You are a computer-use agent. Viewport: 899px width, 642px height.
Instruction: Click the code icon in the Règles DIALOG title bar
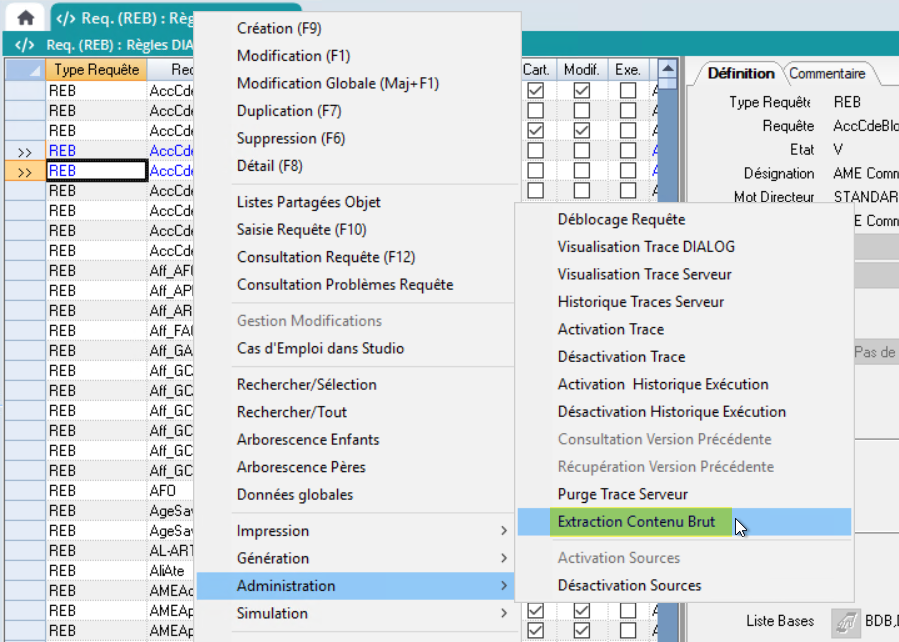click(26, 45)
